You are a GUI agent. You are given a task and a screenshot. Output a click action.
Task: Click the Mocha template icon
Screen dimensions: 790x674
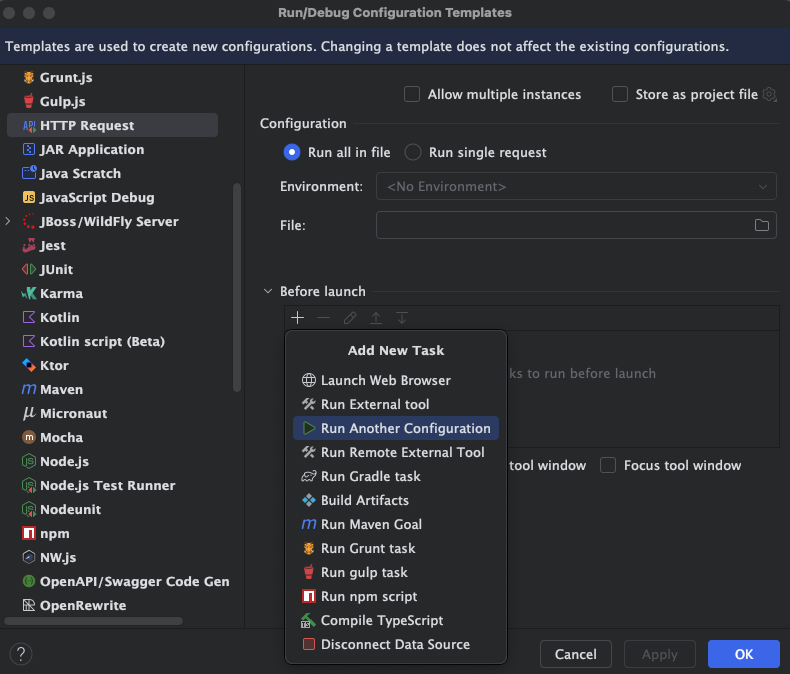29,437
